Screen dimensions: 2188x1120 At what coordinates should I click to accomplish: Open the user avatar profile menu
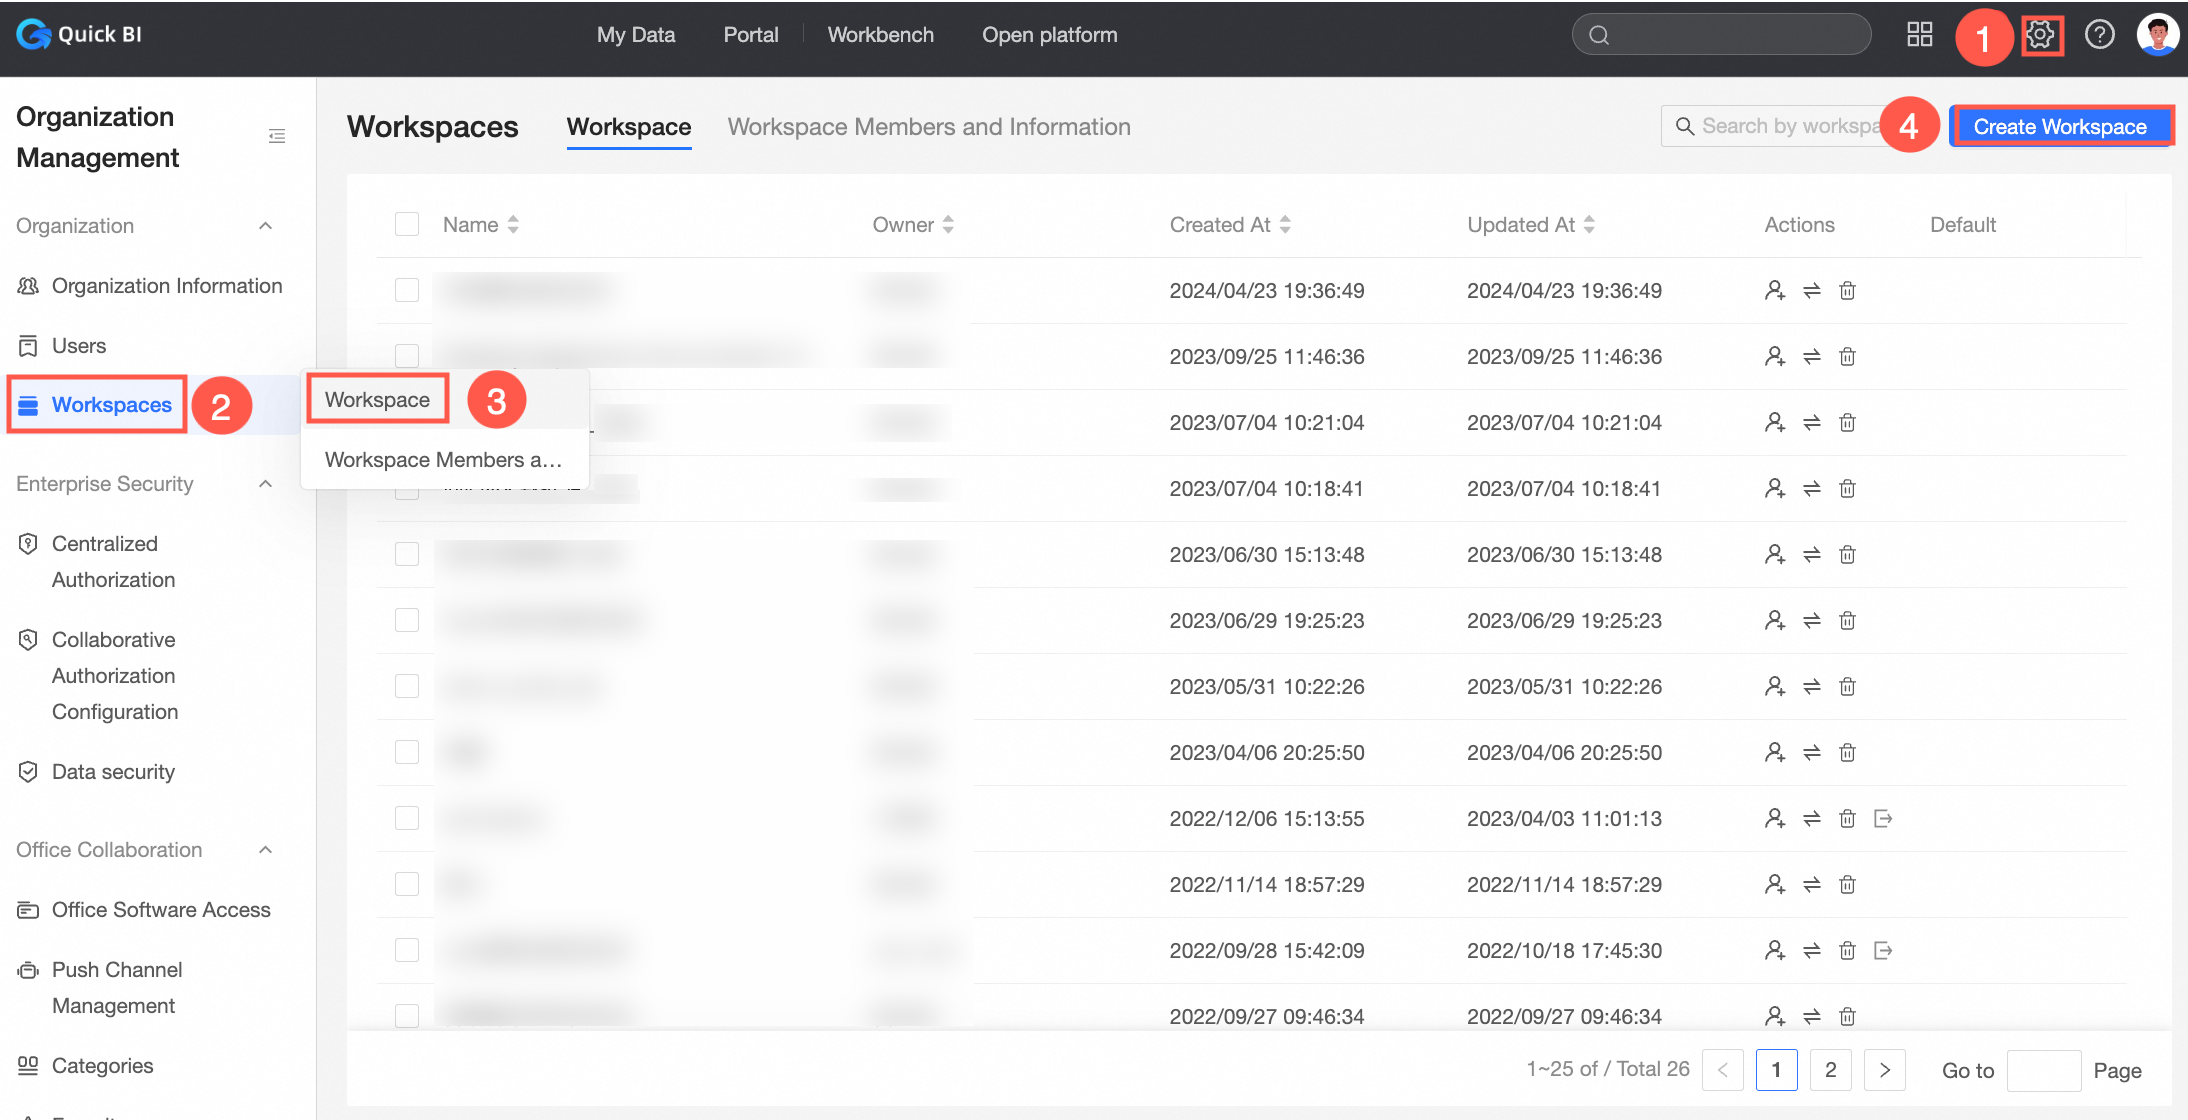click(2157, 35)
